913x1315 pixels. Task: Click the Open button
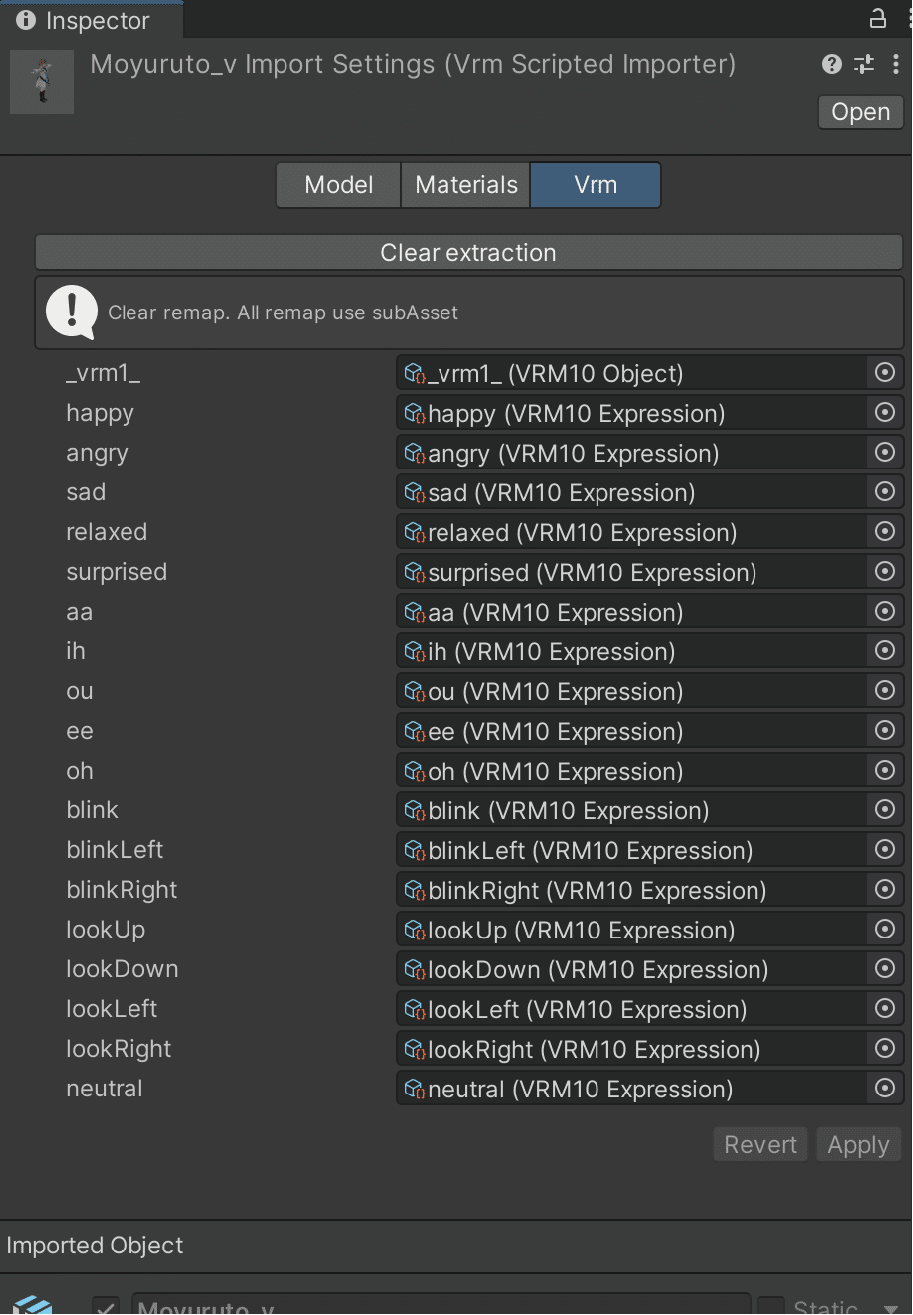point(859,111)
